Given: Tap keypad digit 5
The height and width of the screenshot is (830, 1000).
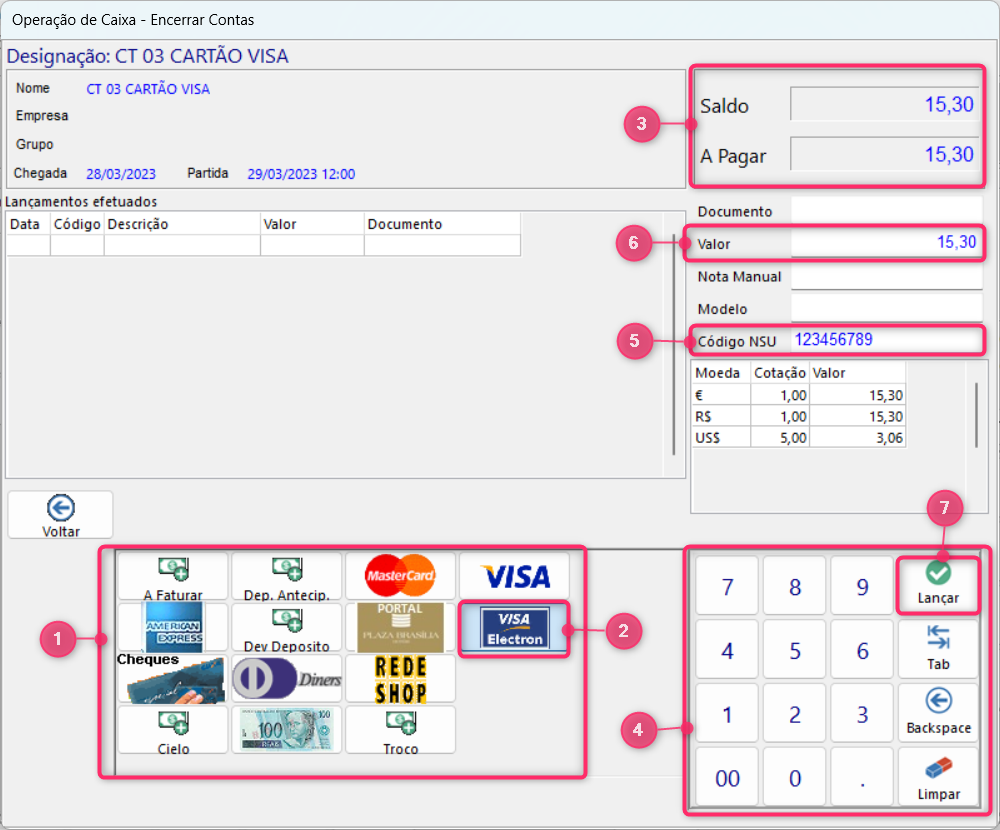Looking at the screenshot, I should coord(795,649).
